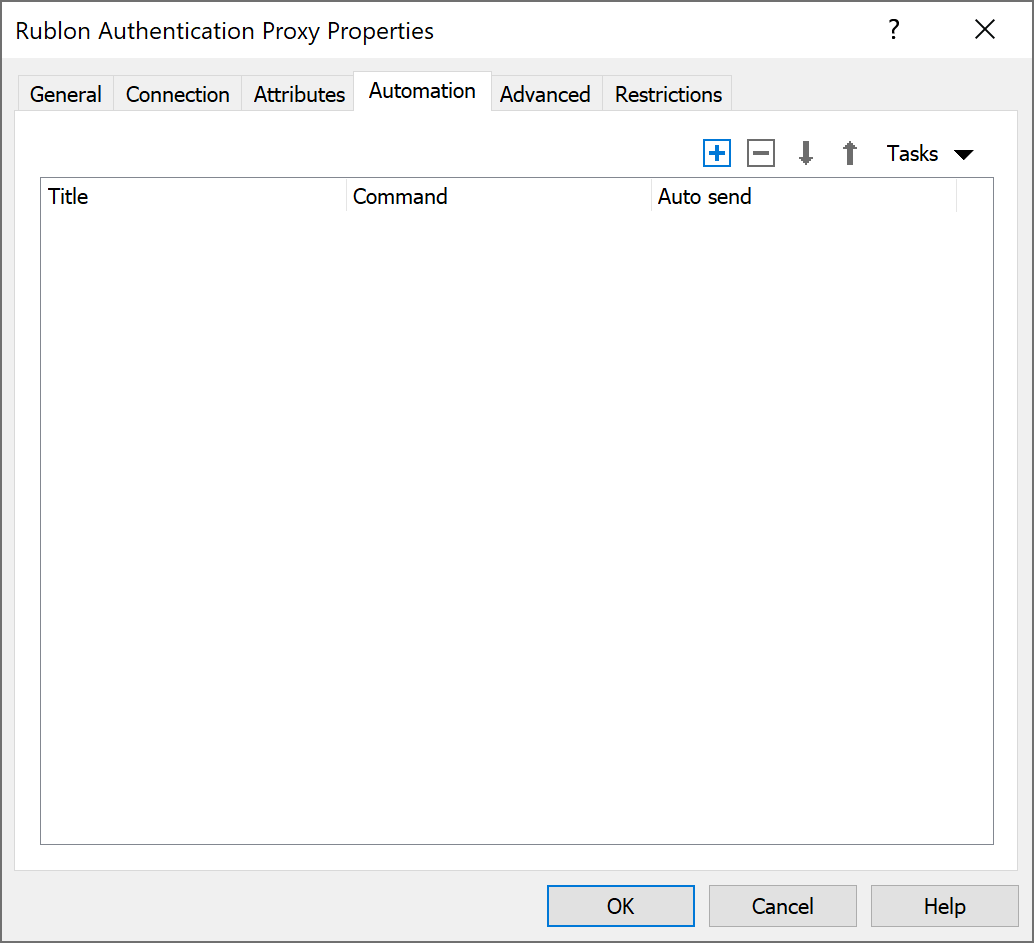The height and width of the screenshot is (943, 1034).
Task: Sort by the Title column header
Action: (x=193, y=196)
